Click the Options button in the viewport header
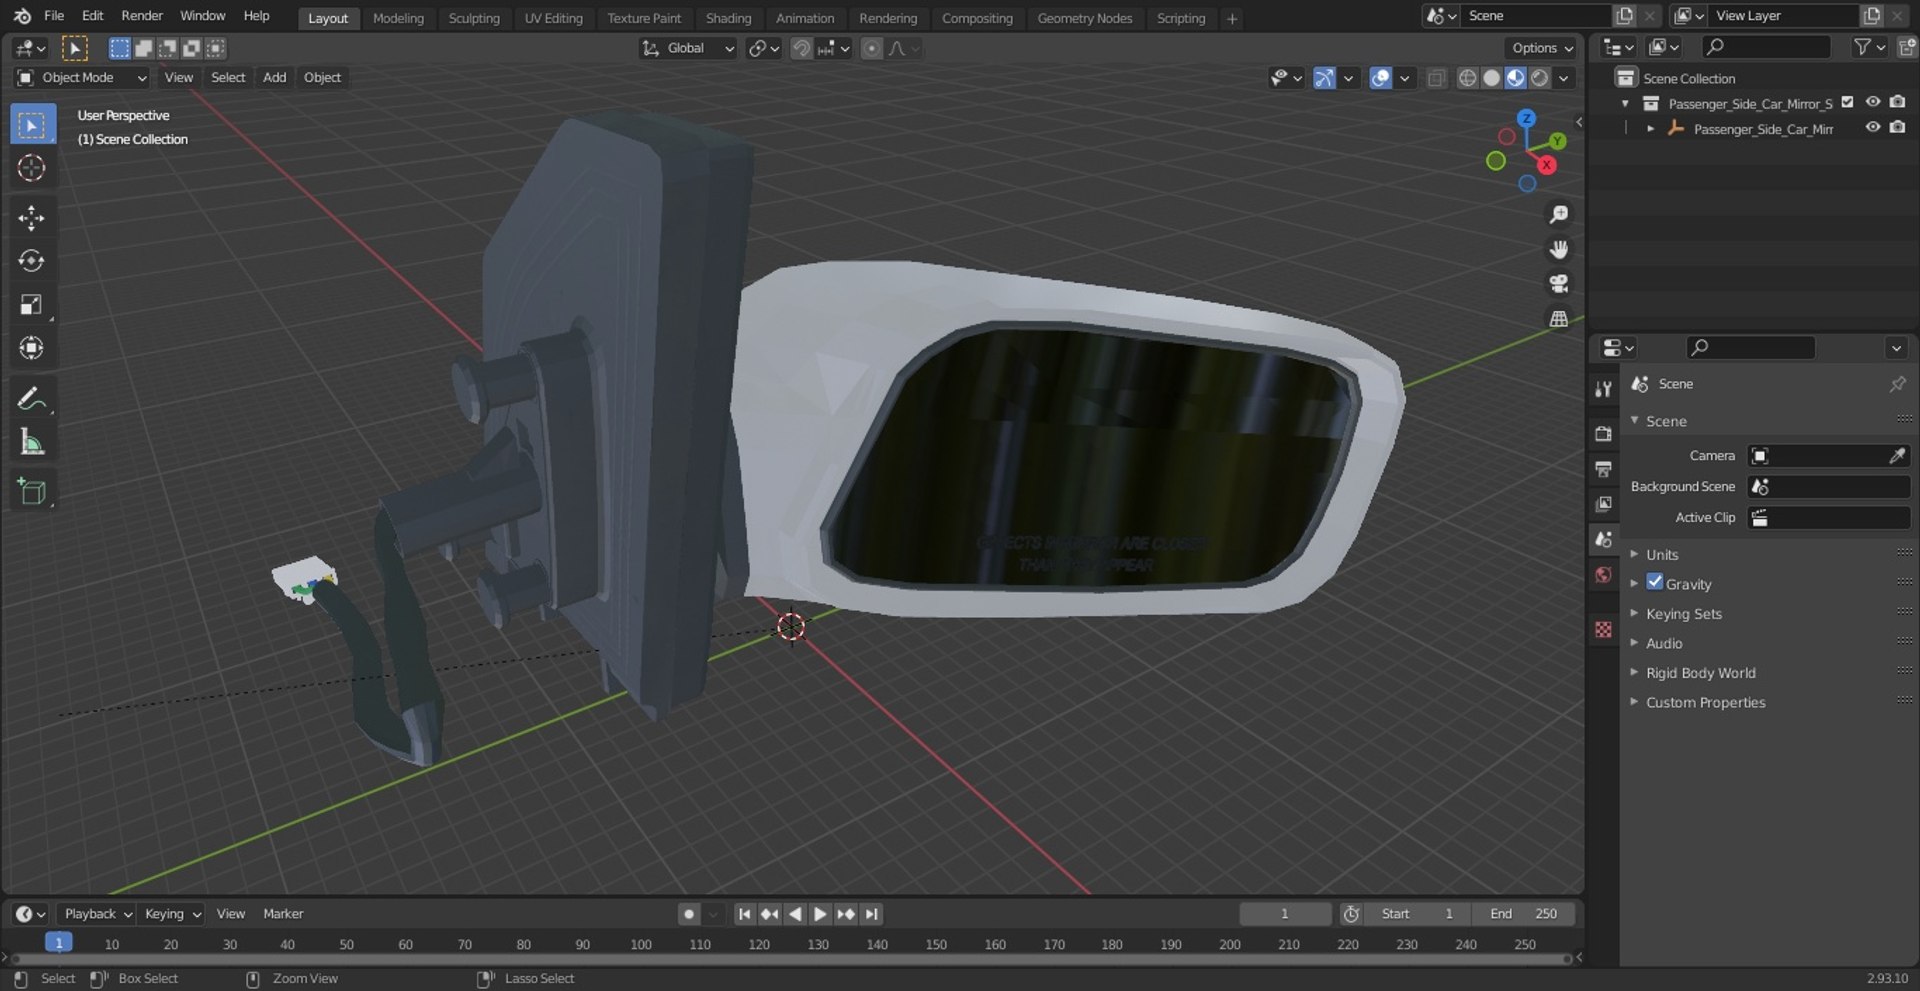The height and width of the screenshot is (991, 1920). pyautogui.click(x=1541, y=48)
